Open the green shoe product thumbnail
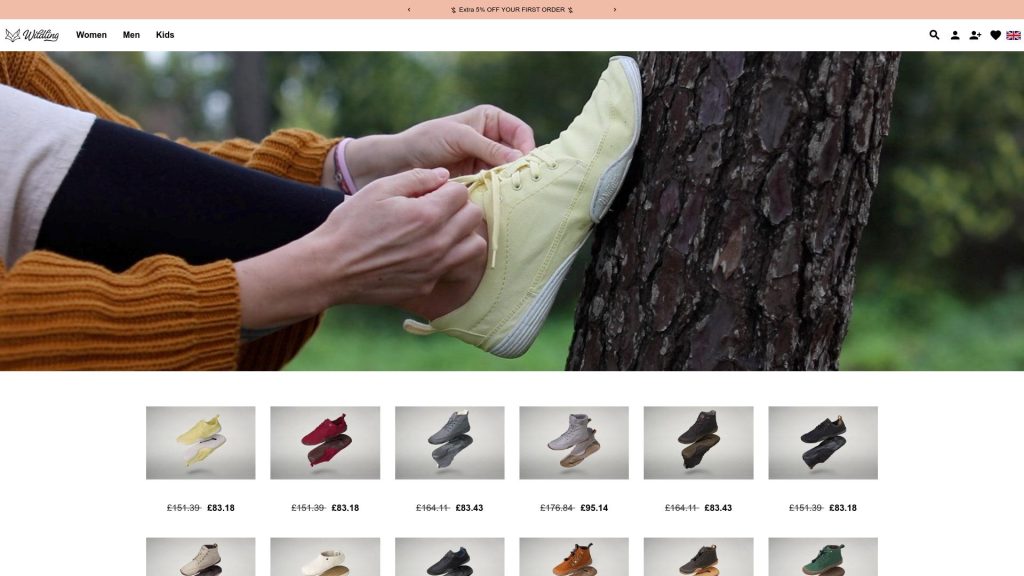 point(822,557)
